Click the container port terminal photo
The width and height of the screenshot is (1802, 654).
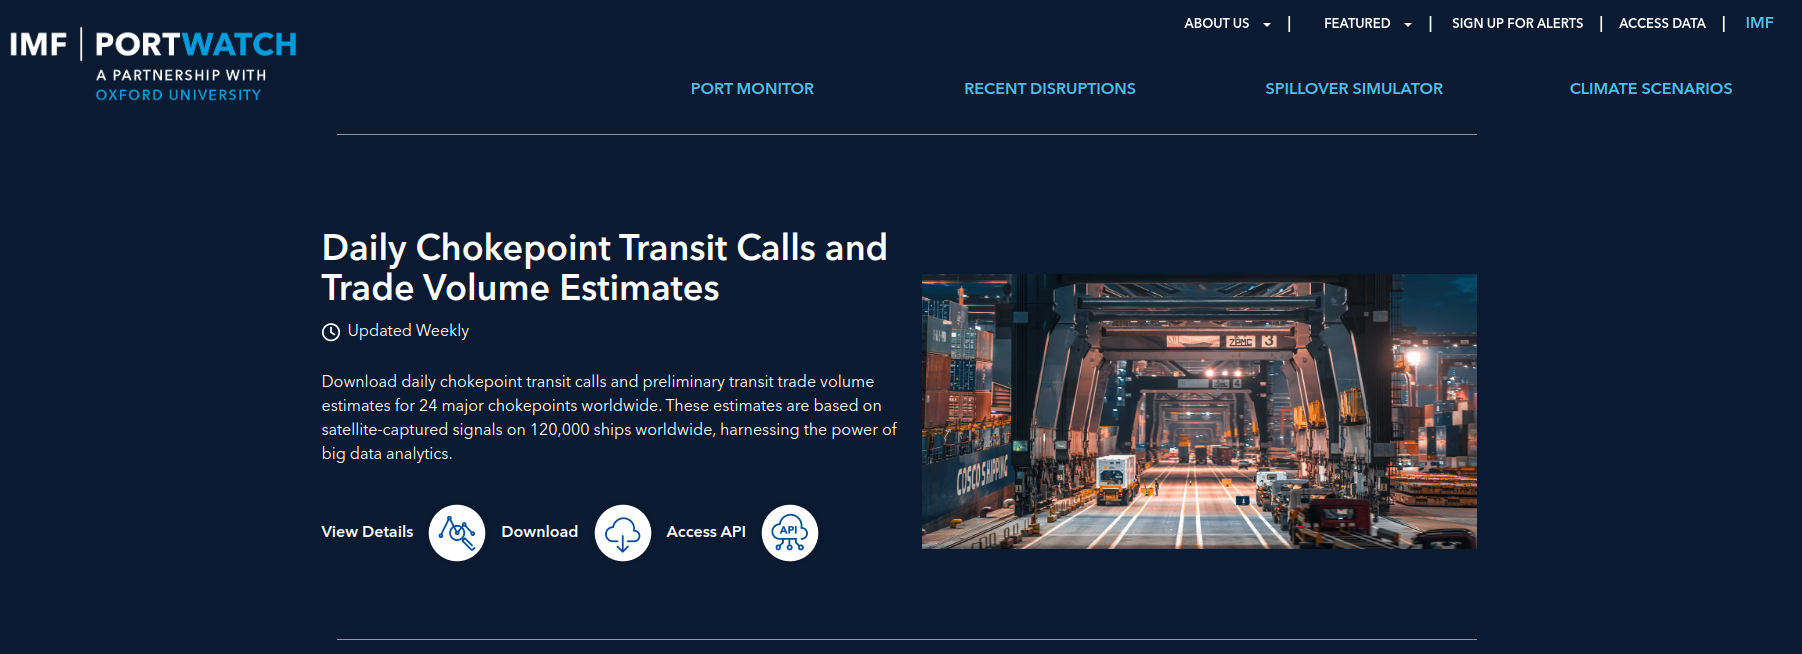coord(1198,411)
